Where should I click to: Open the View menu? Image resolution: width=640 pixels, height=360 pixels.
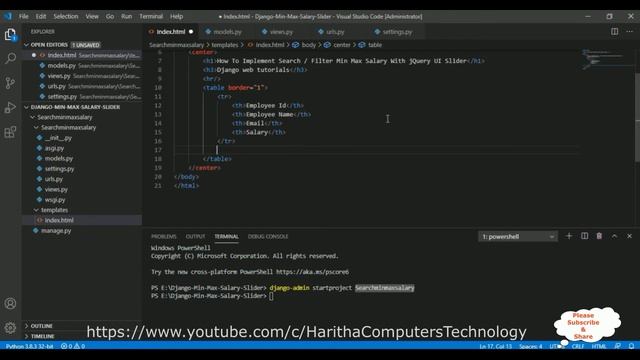pyautogui.click(x=92, y=16)
